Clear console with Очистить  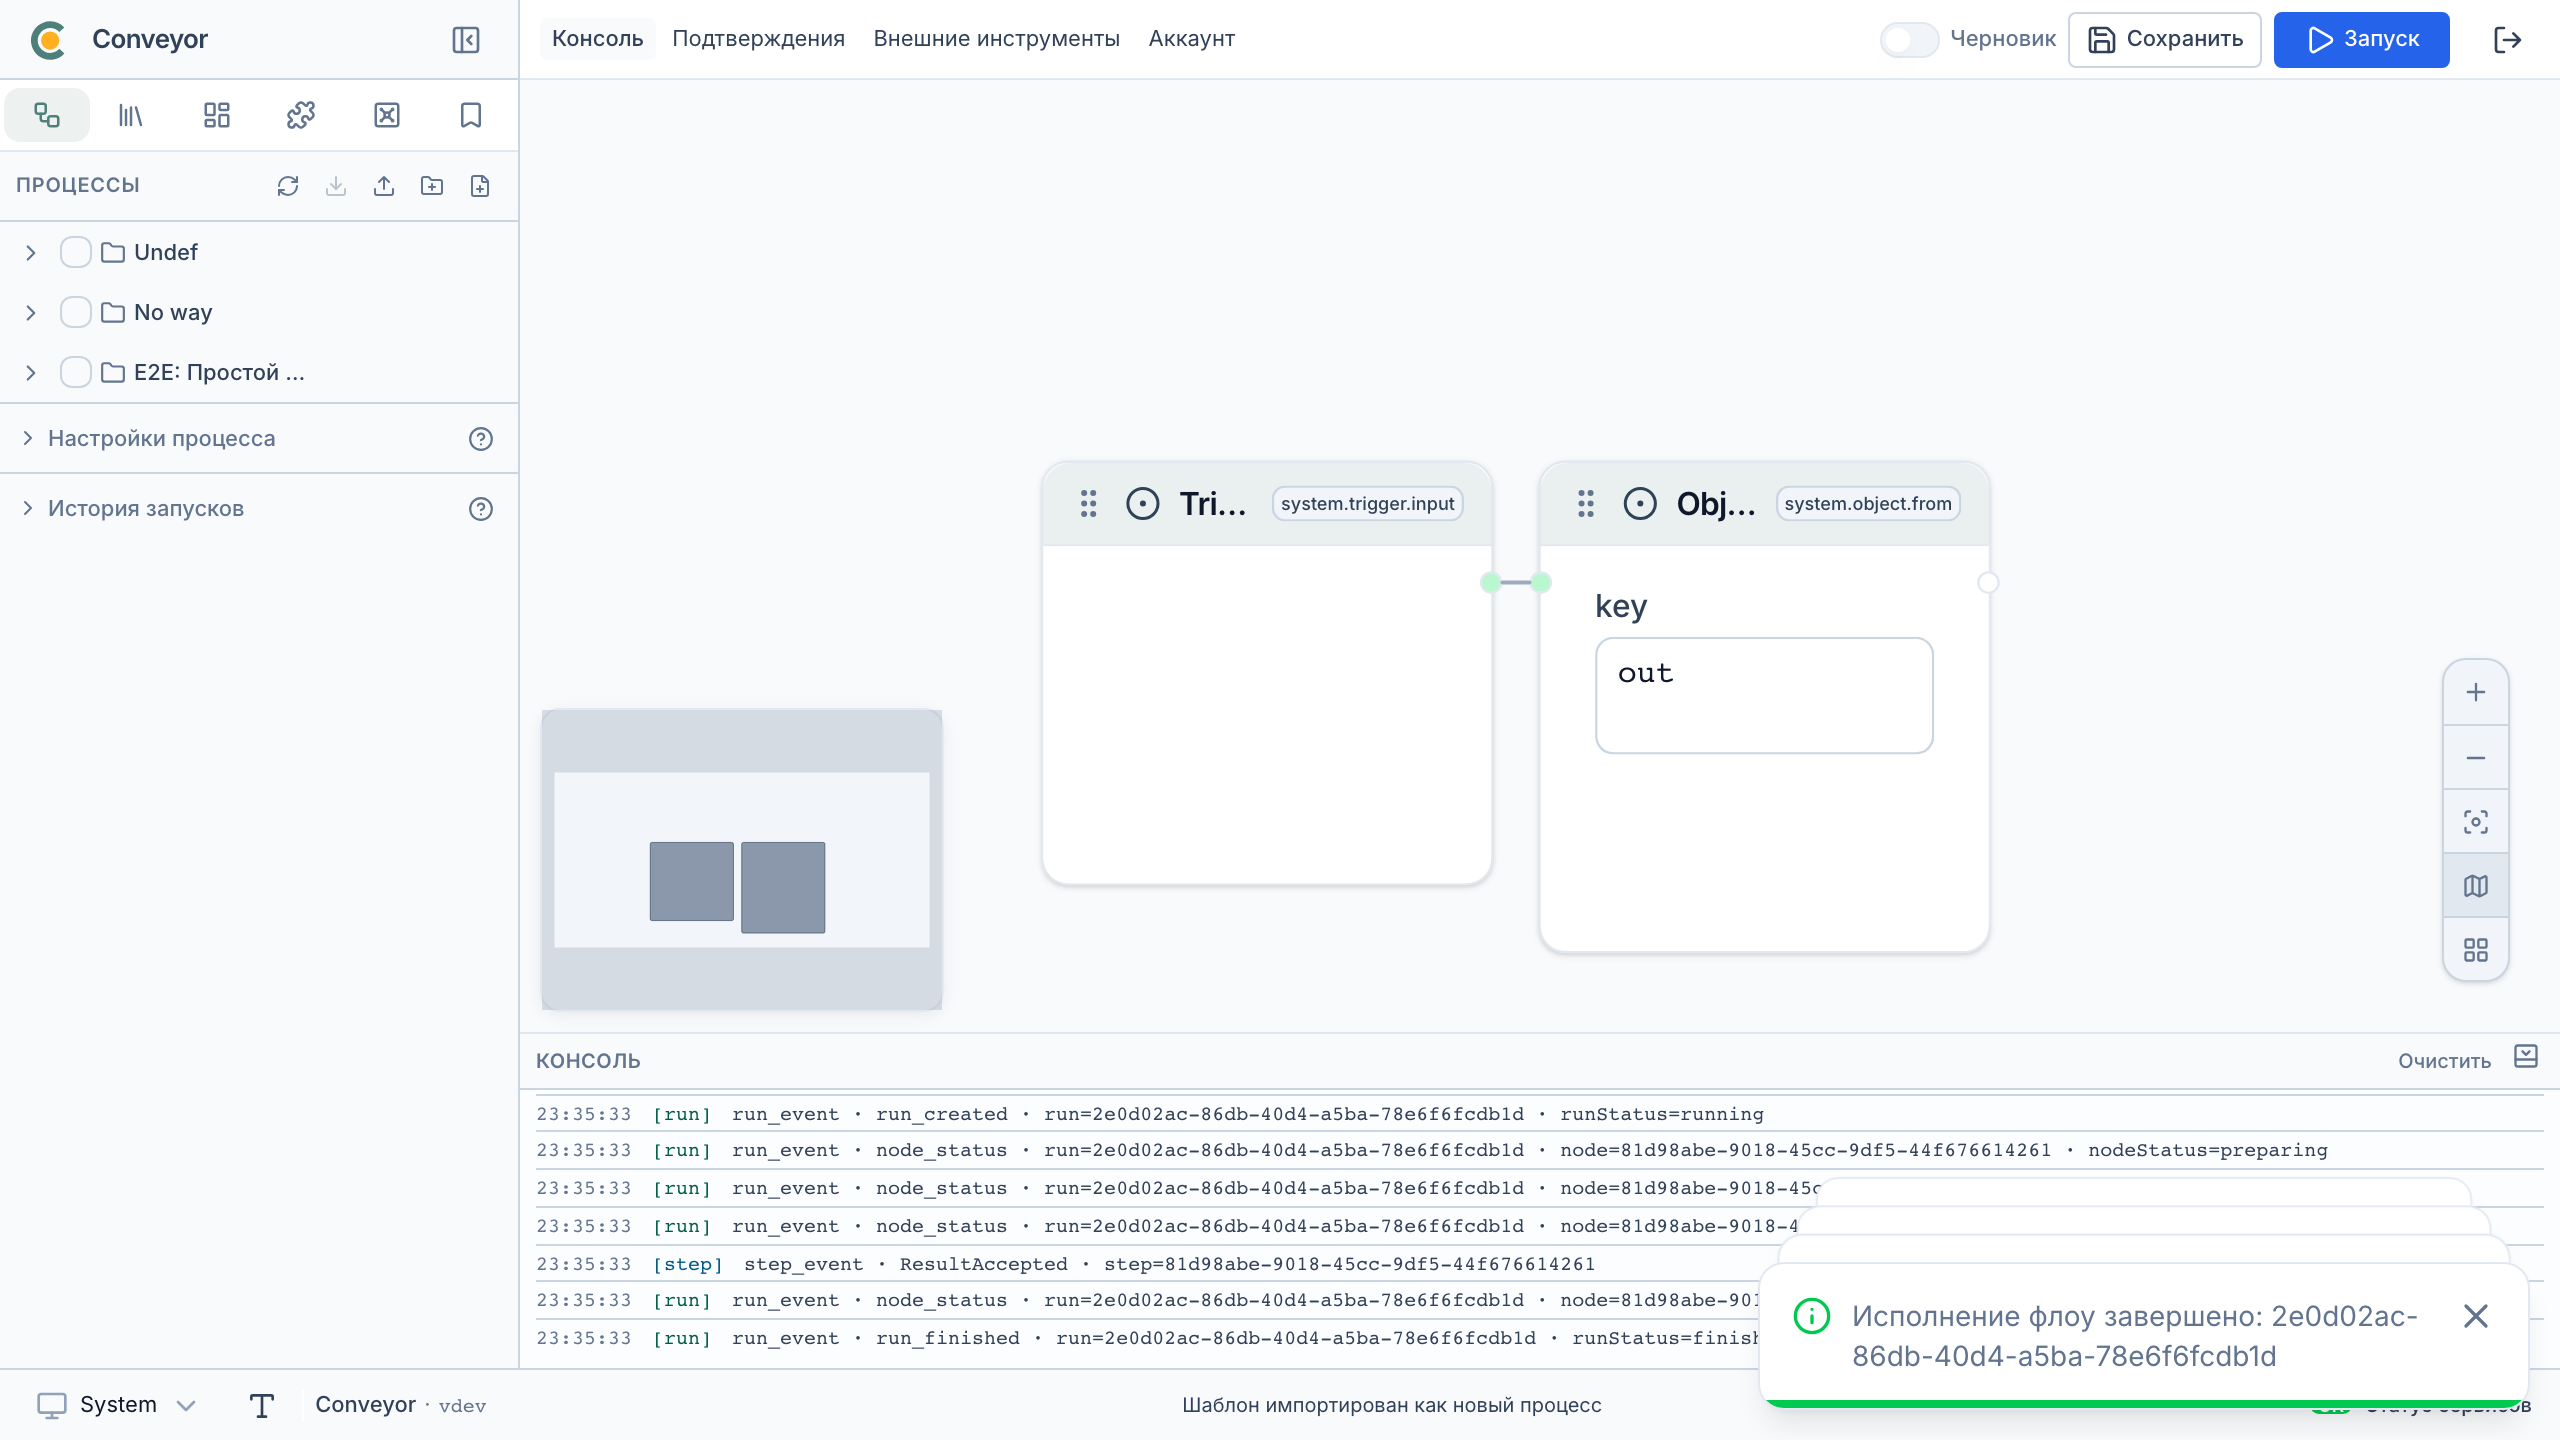2444,1061
